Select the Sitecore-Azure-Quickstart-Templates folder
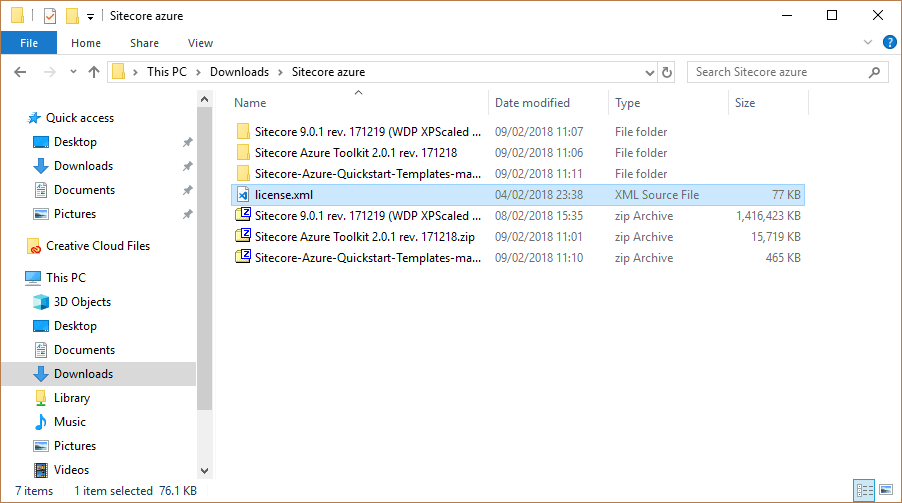 [368, 174]
